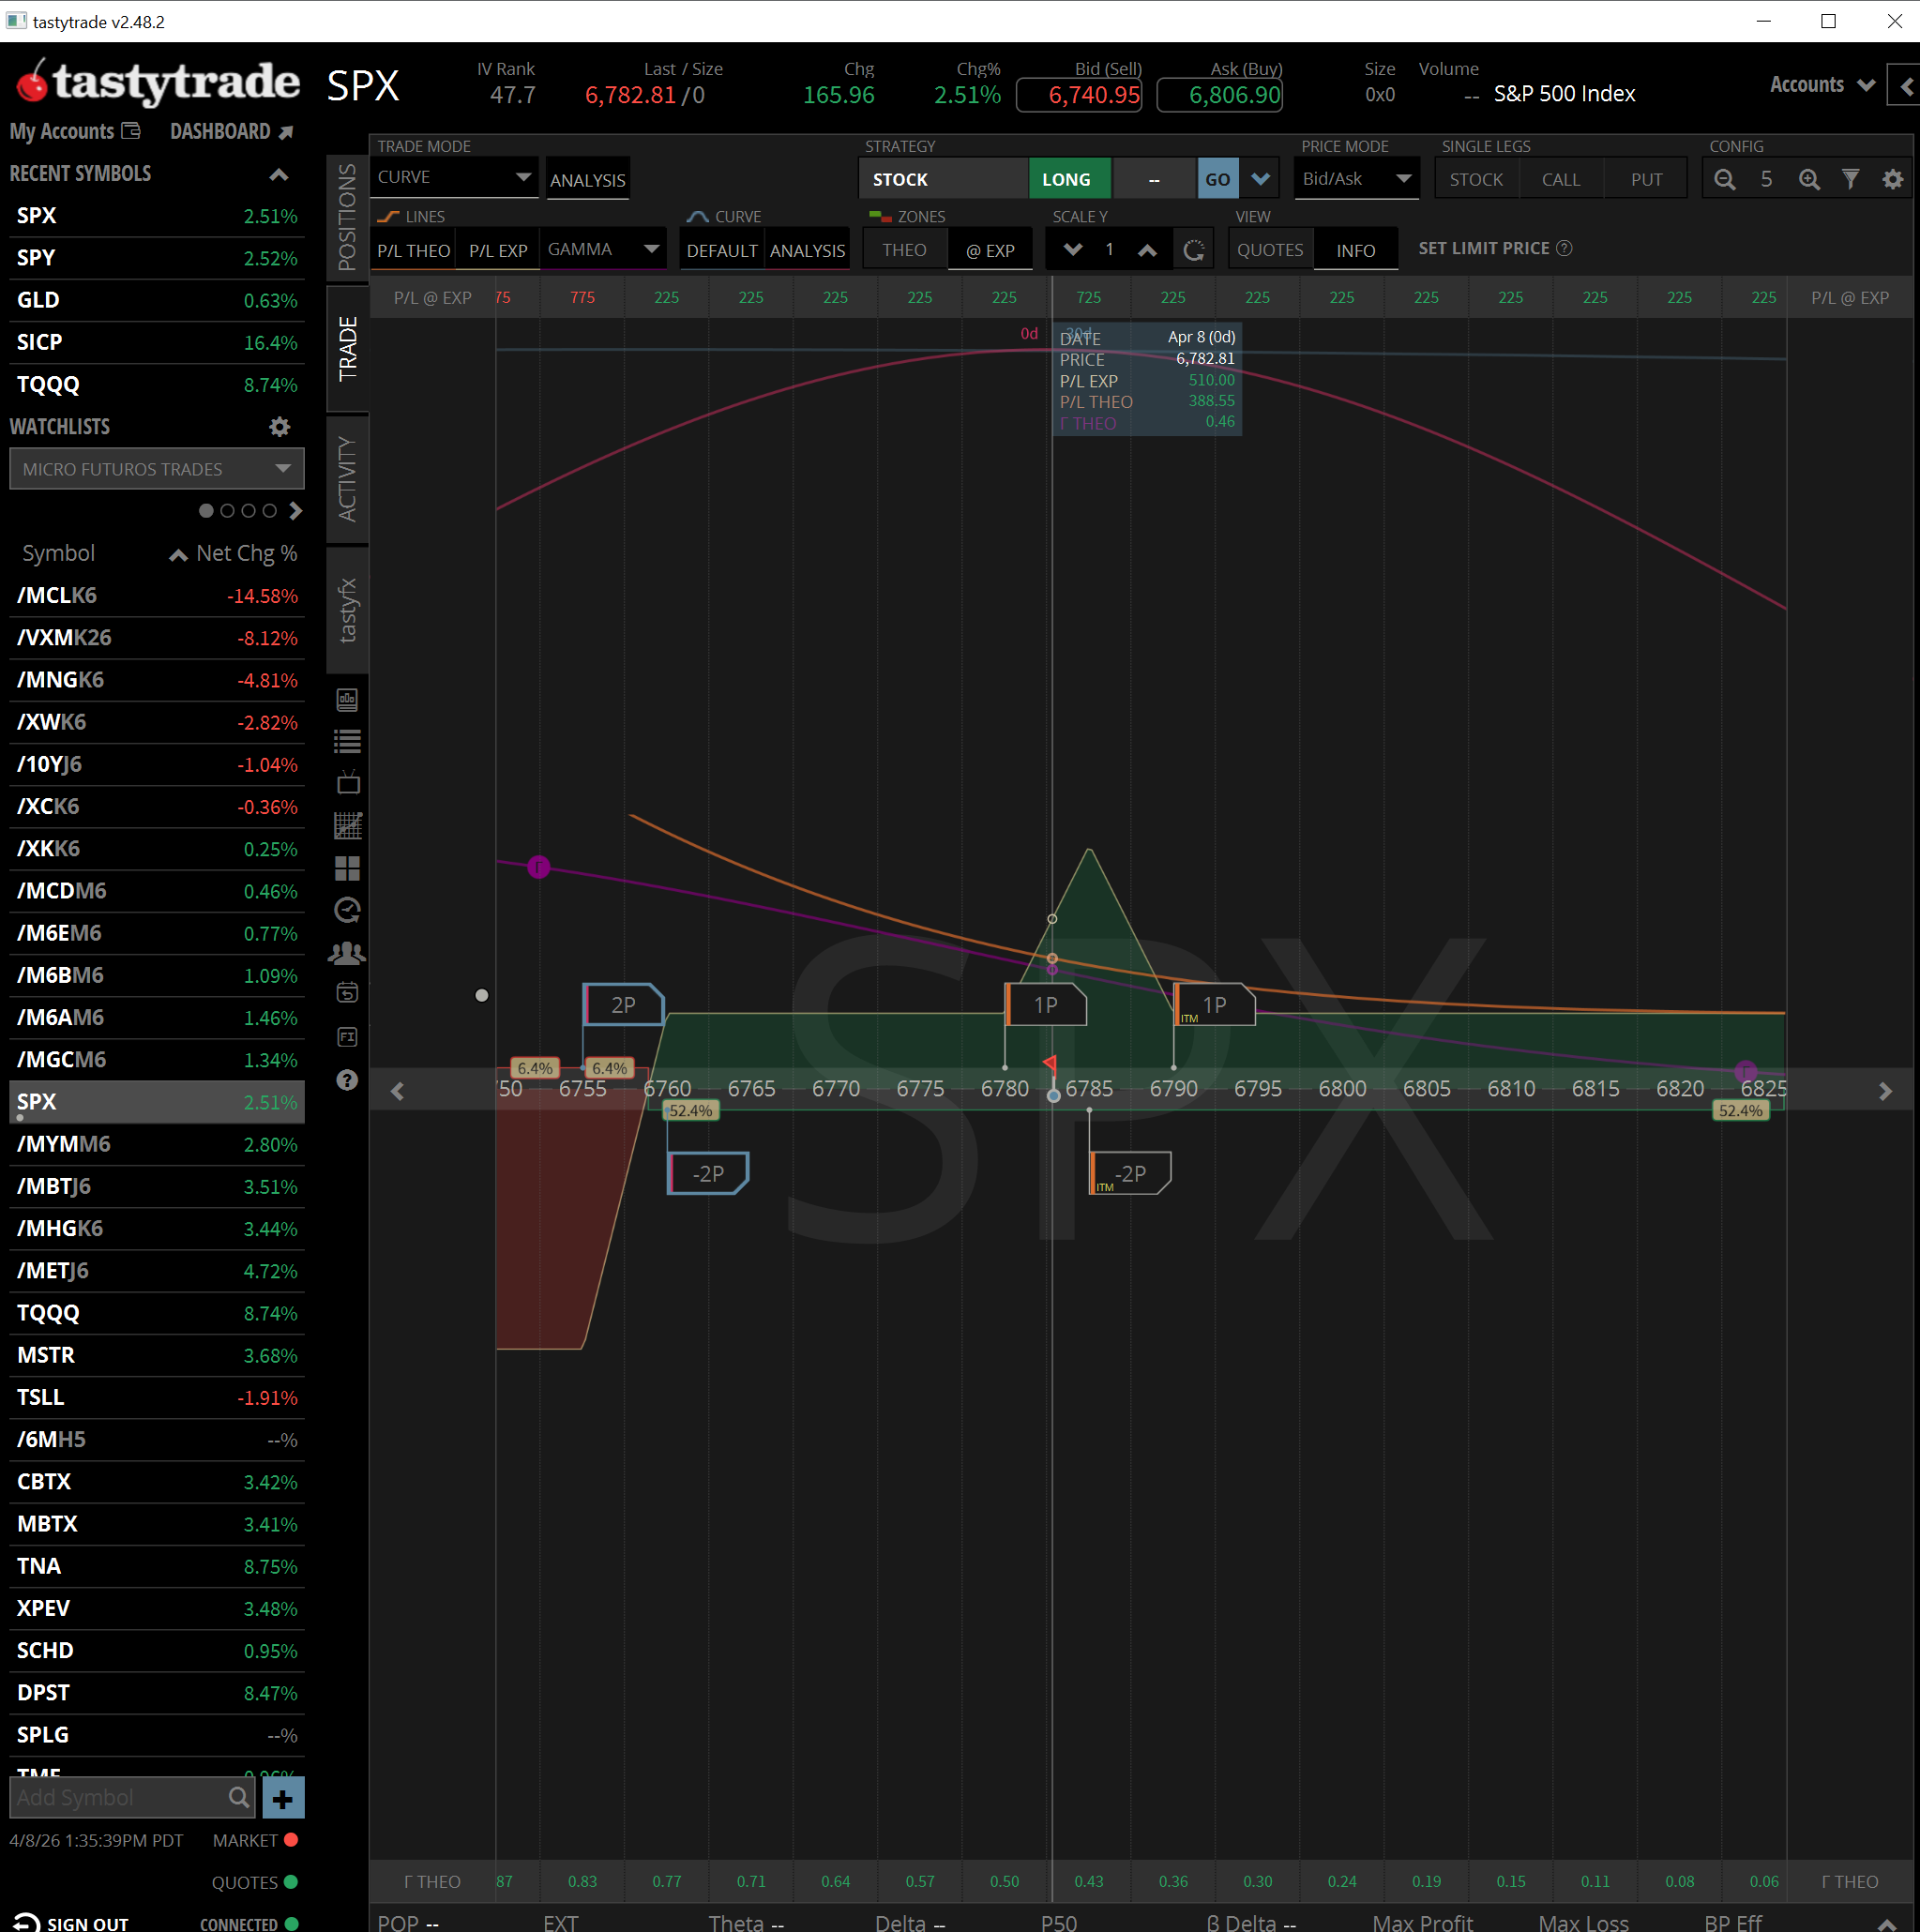Click the filter funnel icon
The image size is (1920, 1932).
(1850, 179)
